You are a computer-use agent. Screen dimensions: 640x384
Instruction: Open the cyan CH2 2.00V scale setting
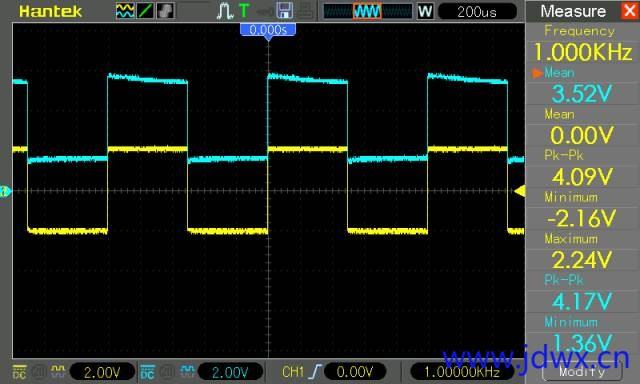click(230, 372)
